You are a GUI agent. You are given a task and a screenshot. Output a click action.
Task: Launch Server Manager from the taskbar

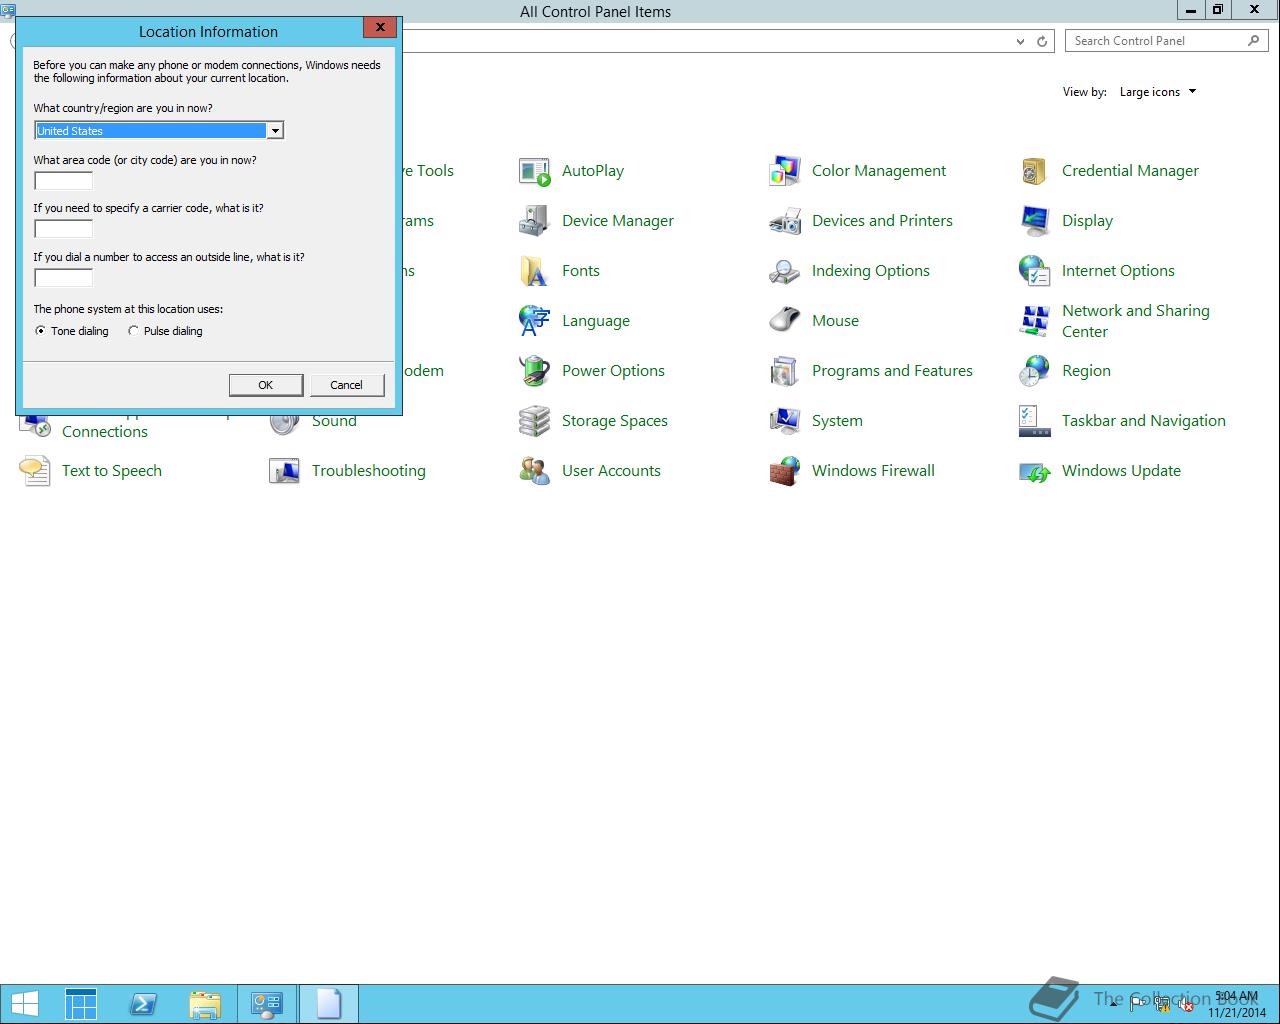(81, 1004)
